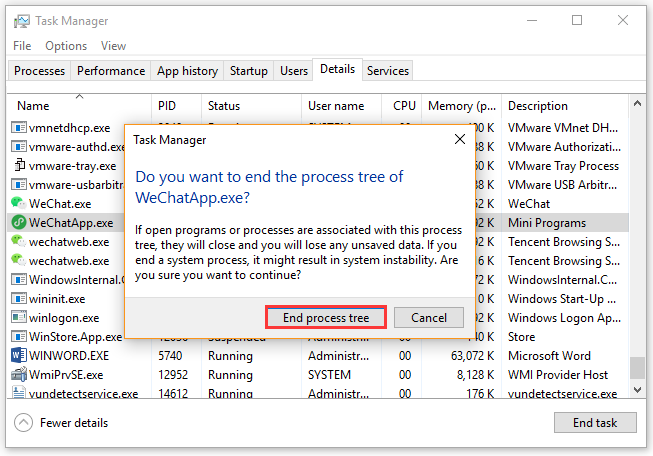Confirm with End process tree button
This screenshot has width=653, height=456.
click(x=326, y=318)
